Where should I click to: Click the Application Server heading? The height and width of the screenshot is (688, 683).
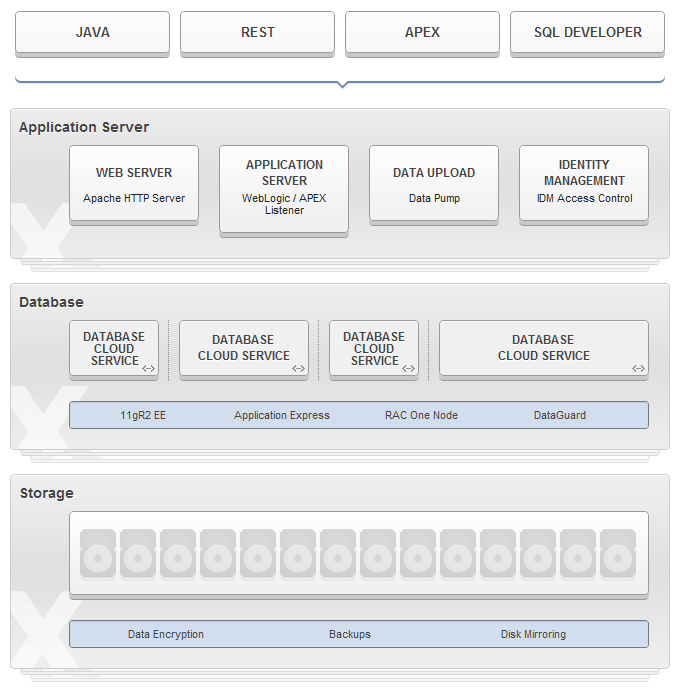pyautogui.click(x=84, y=127)
